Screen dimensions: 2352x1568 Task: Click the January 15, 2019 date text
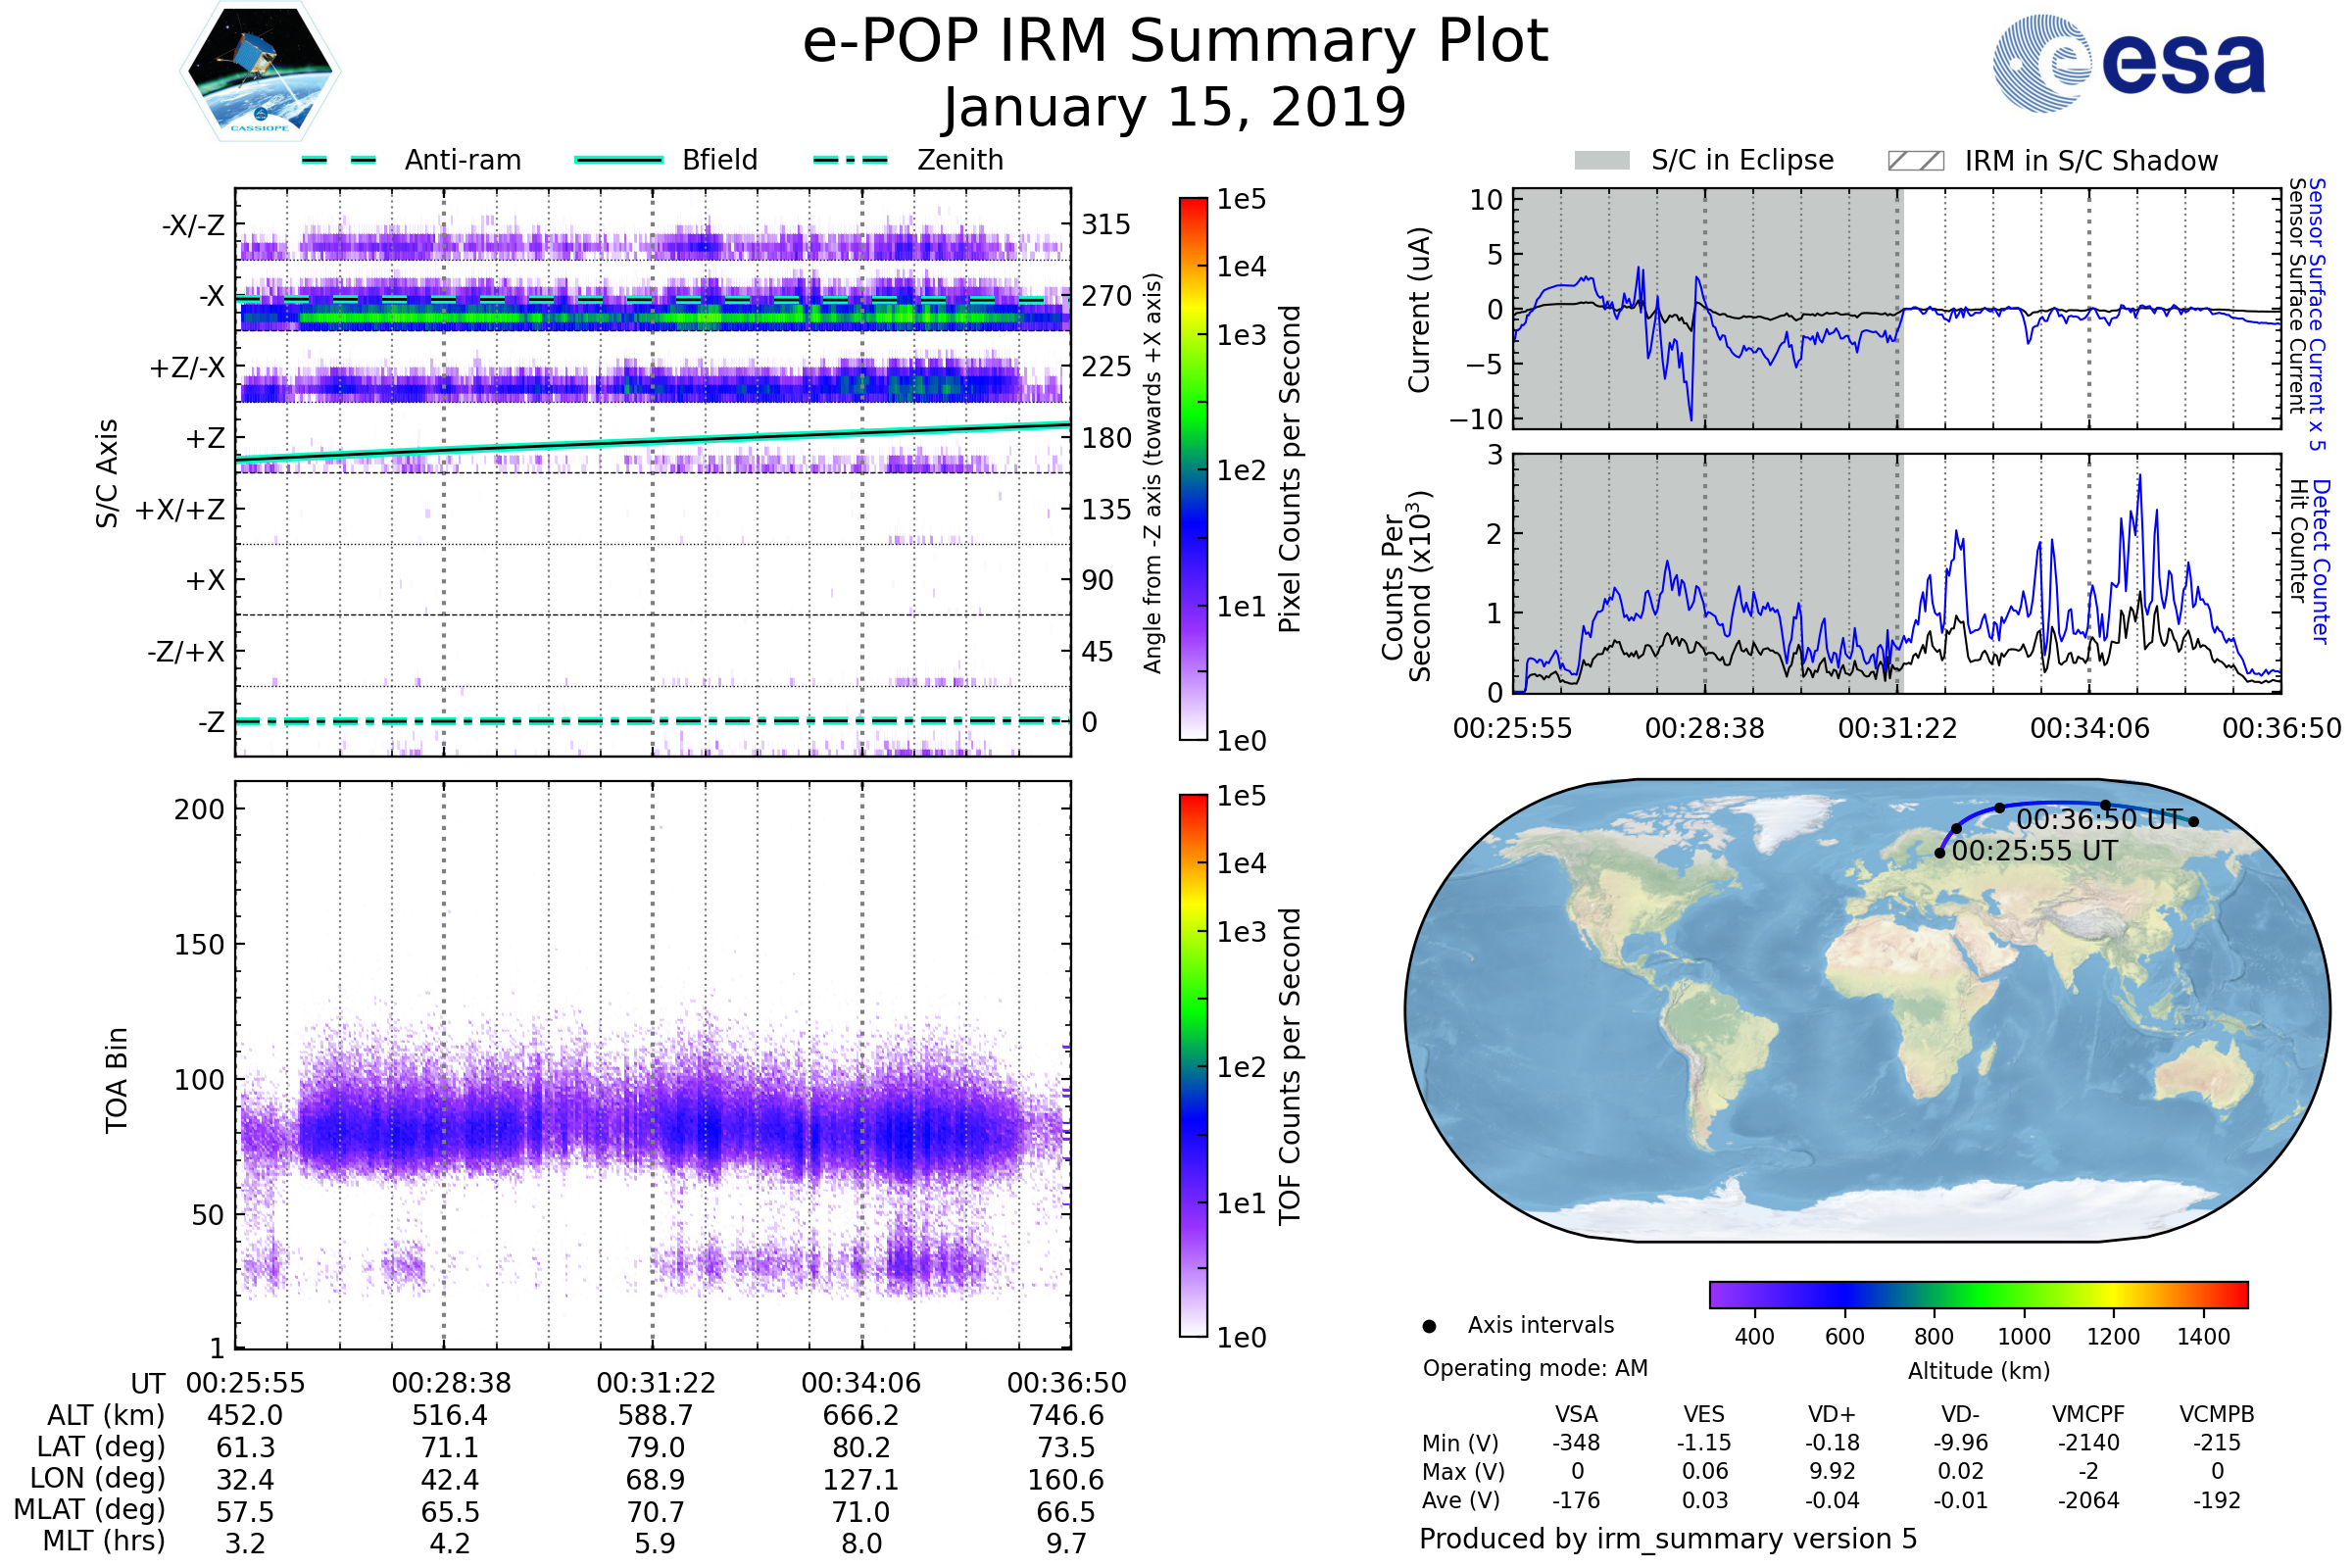1175,108
